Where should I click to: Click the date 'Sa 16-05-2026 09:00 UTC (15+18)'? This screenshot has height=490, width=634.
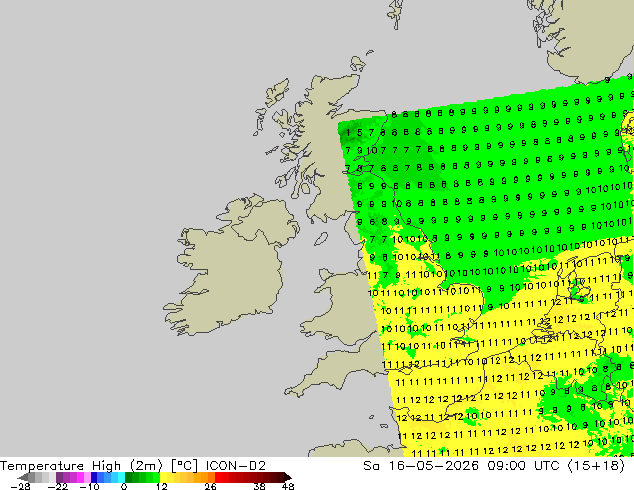pos(494,466)
